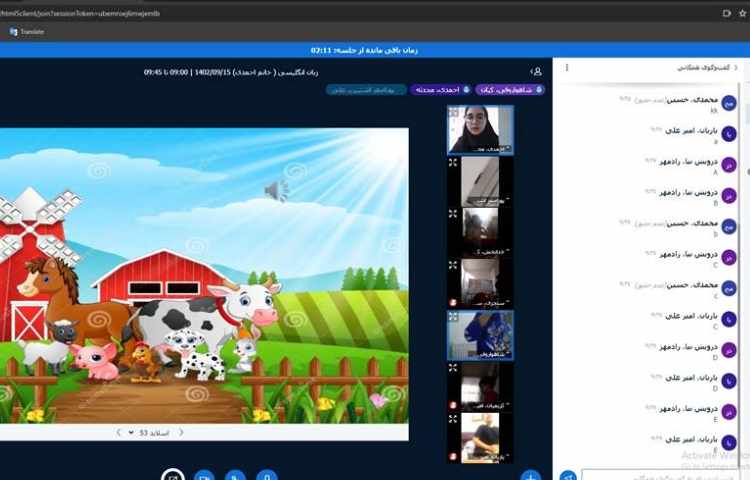Click sender name above message 'E'
Viewport: 750px width, 480px height.
click(689, 408)
